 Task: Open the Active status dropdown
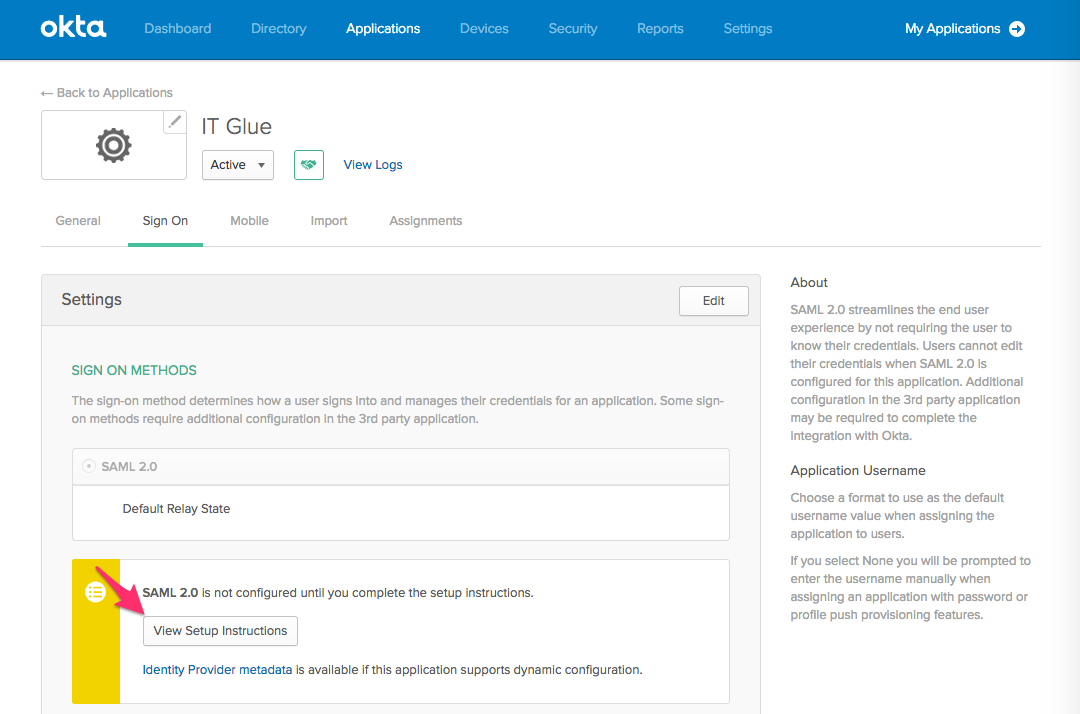click(x=237, y=164)
